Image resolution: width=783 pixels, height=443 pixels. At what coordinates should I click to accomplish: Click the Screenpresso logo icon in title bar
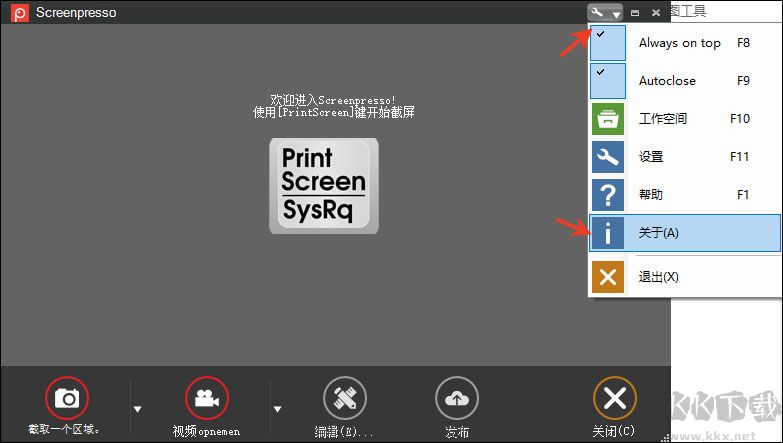[x=20, y=12]
